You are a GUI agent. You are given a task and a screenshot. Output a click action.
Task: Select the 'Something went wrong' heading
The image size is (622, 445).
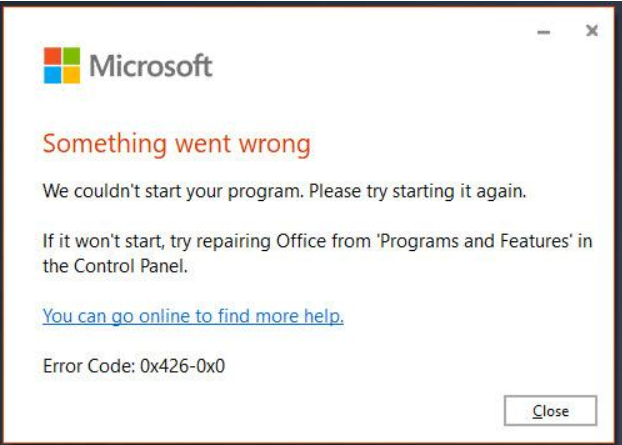click(177, 144)
